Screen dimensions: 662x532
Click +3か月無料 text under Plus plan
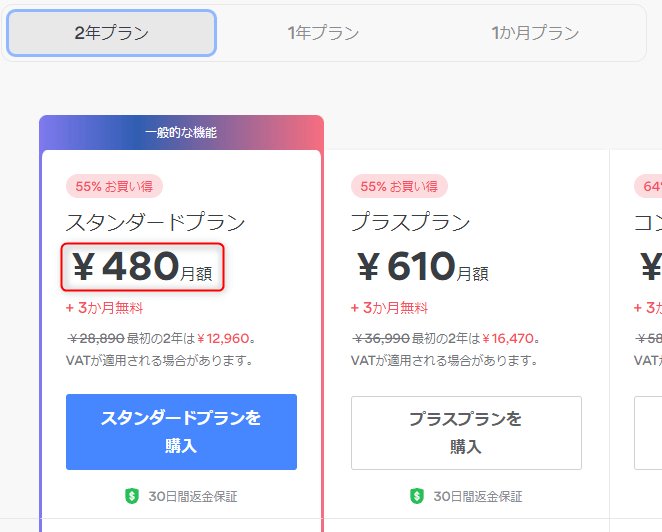coord(389,308)
